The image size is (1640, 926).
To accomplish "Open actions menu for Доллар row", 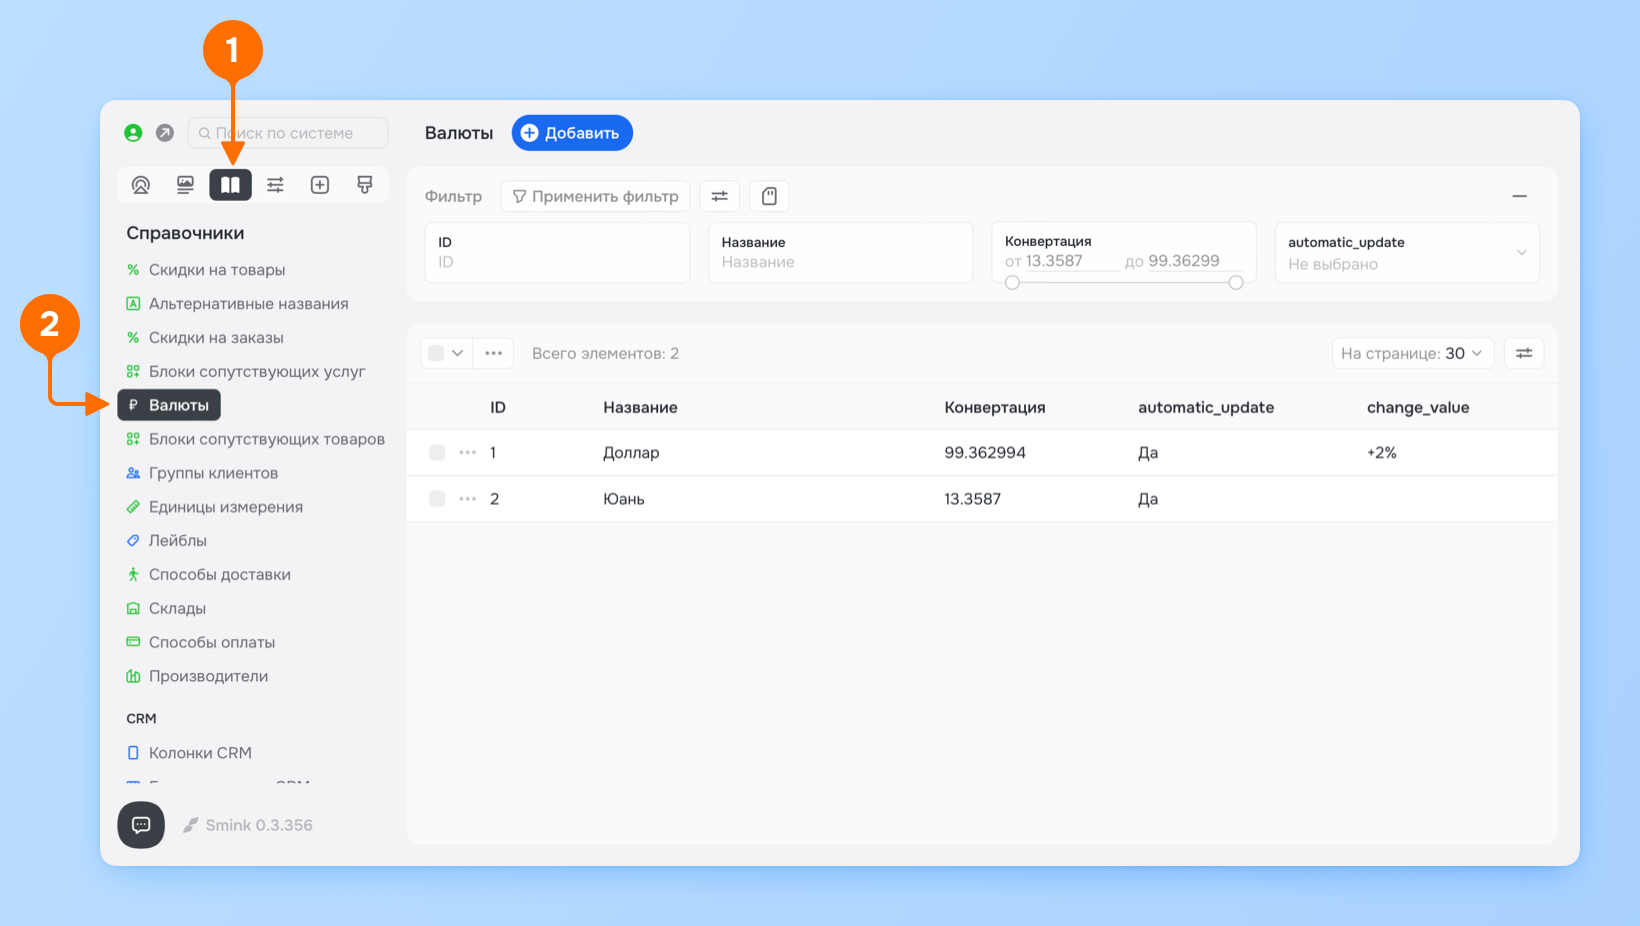I will pyautogui.click(x=467, y=453).
